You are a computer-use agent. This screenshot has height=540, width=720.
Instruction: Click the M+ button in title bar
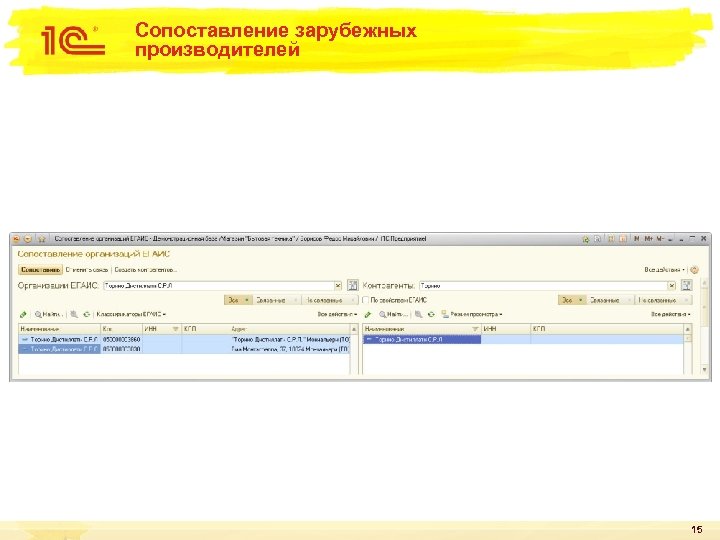pyautogui.click(x=648, y=239)
